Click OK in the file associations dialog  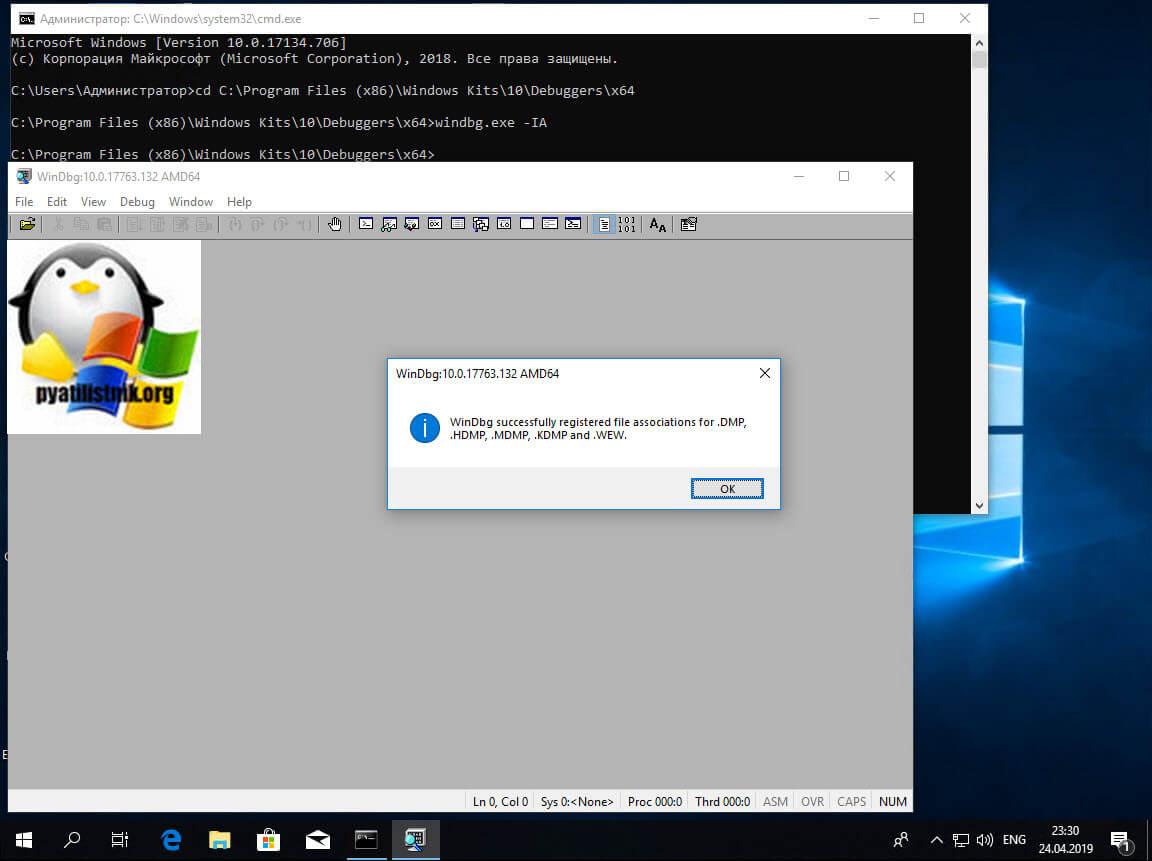pos(727,489)
